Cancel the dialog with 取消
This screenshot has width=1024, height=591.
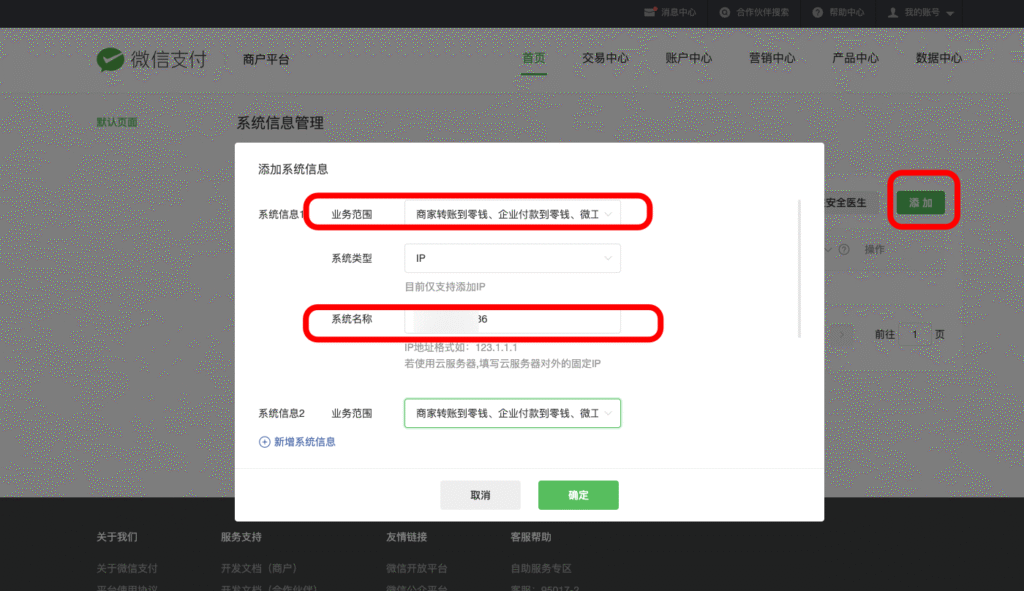point(480,494)
